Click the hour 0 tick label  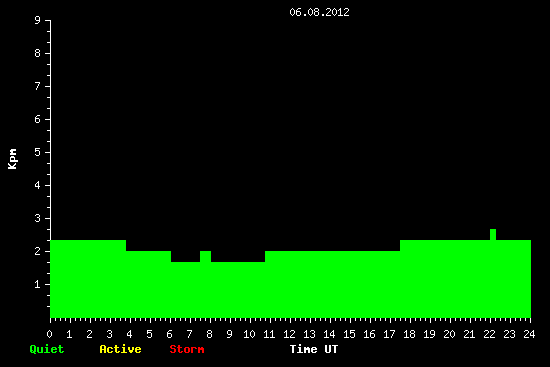pyautogui.click(x=49, y=334)
